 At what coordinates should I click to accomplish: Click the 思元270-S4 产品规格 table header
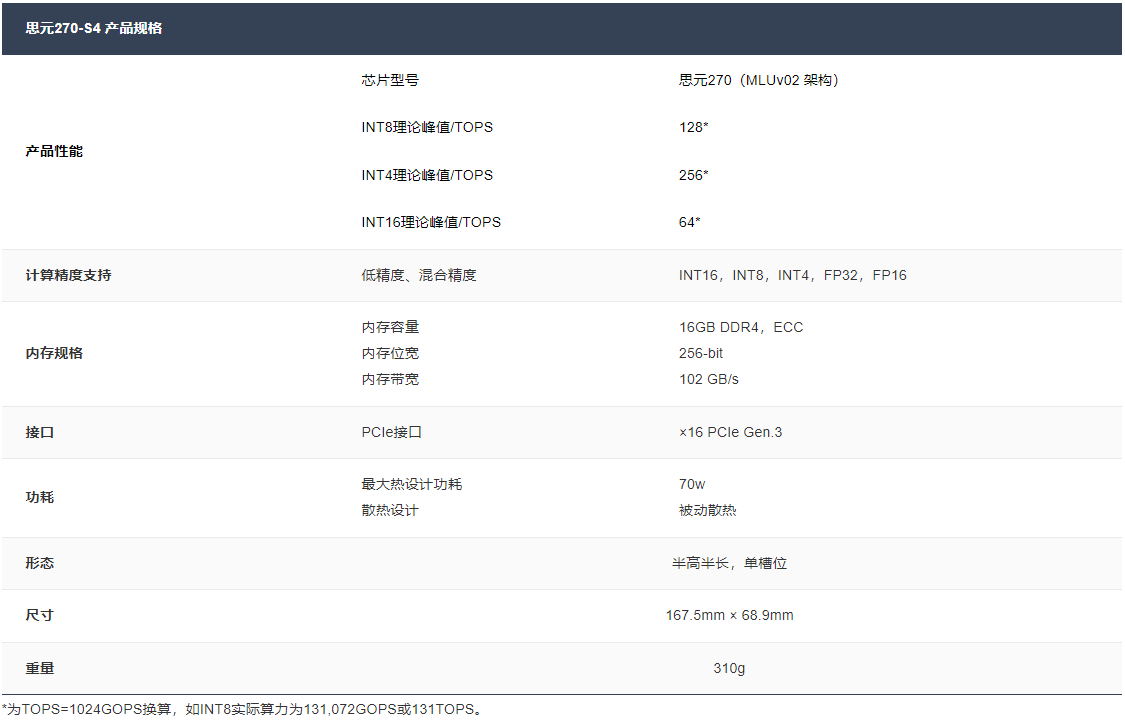pos(562,28)
